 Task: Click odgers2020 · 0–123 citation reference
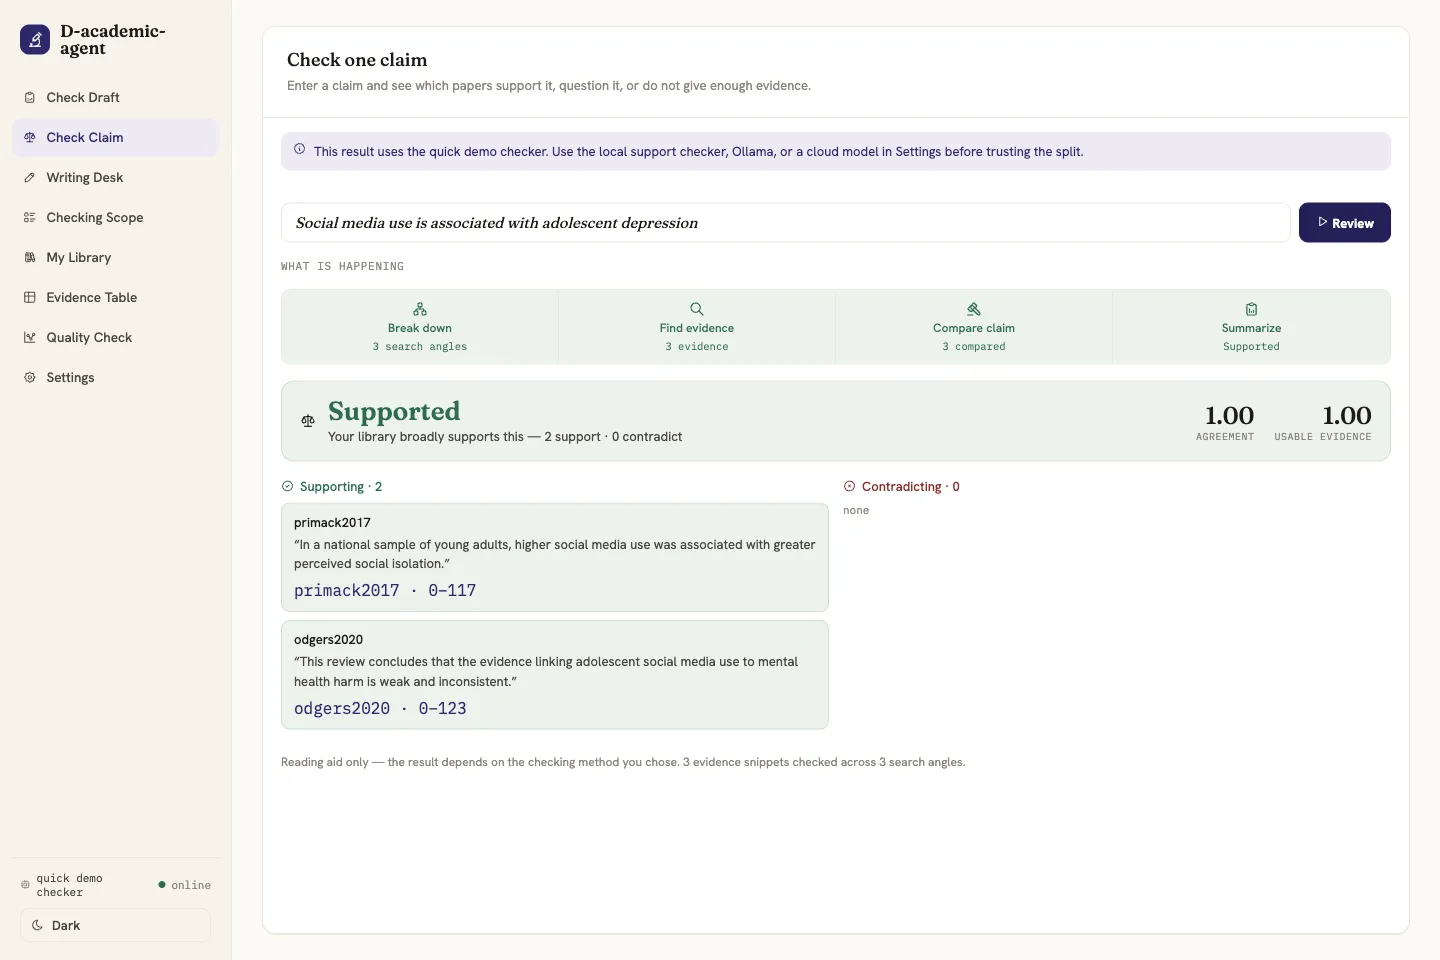pyautogui.click(x=380, y=708)
